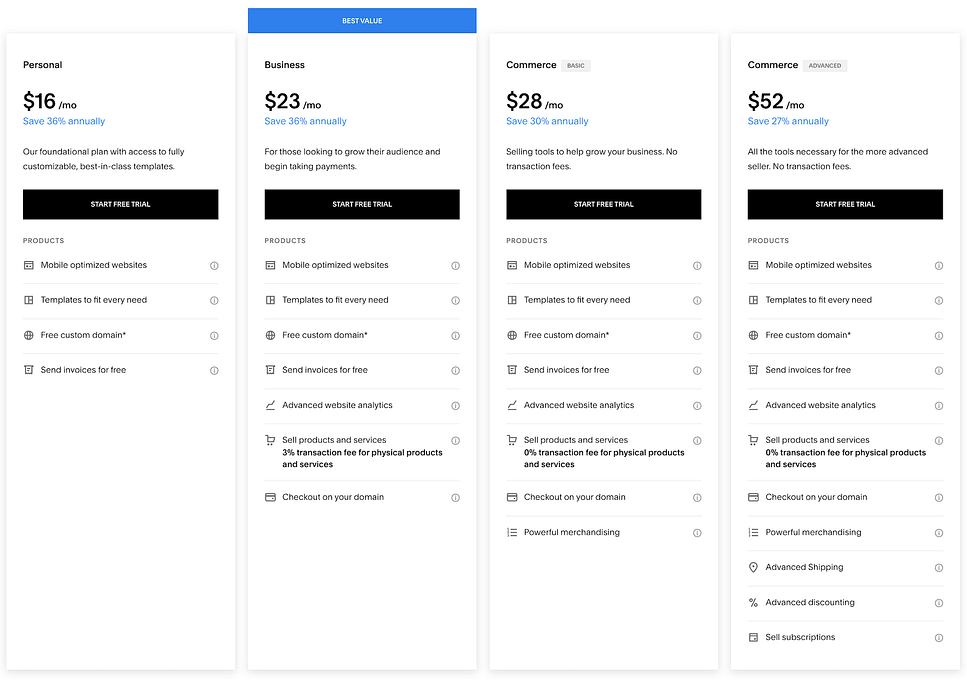Start free trial for Commerce Advanced
Screen dimensions: 967x680
pyautogui.click(x=845, y=204)
